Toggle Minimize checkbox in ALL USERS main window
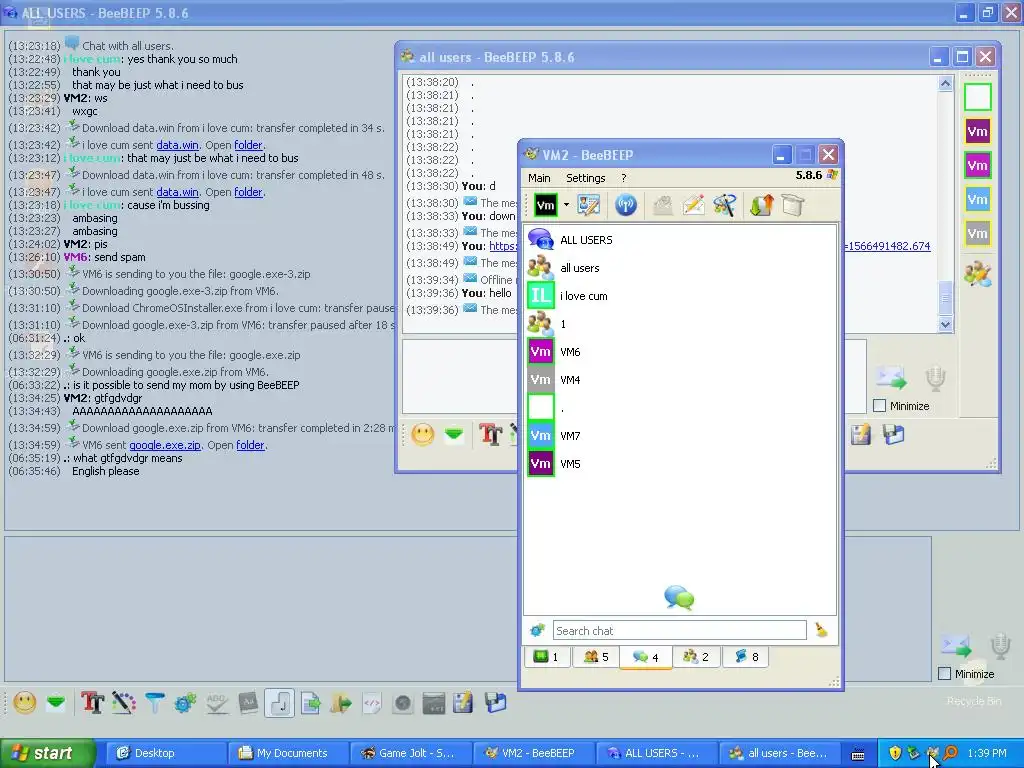Viewport: 1024px width, 768px height. [x=944, y=673]
